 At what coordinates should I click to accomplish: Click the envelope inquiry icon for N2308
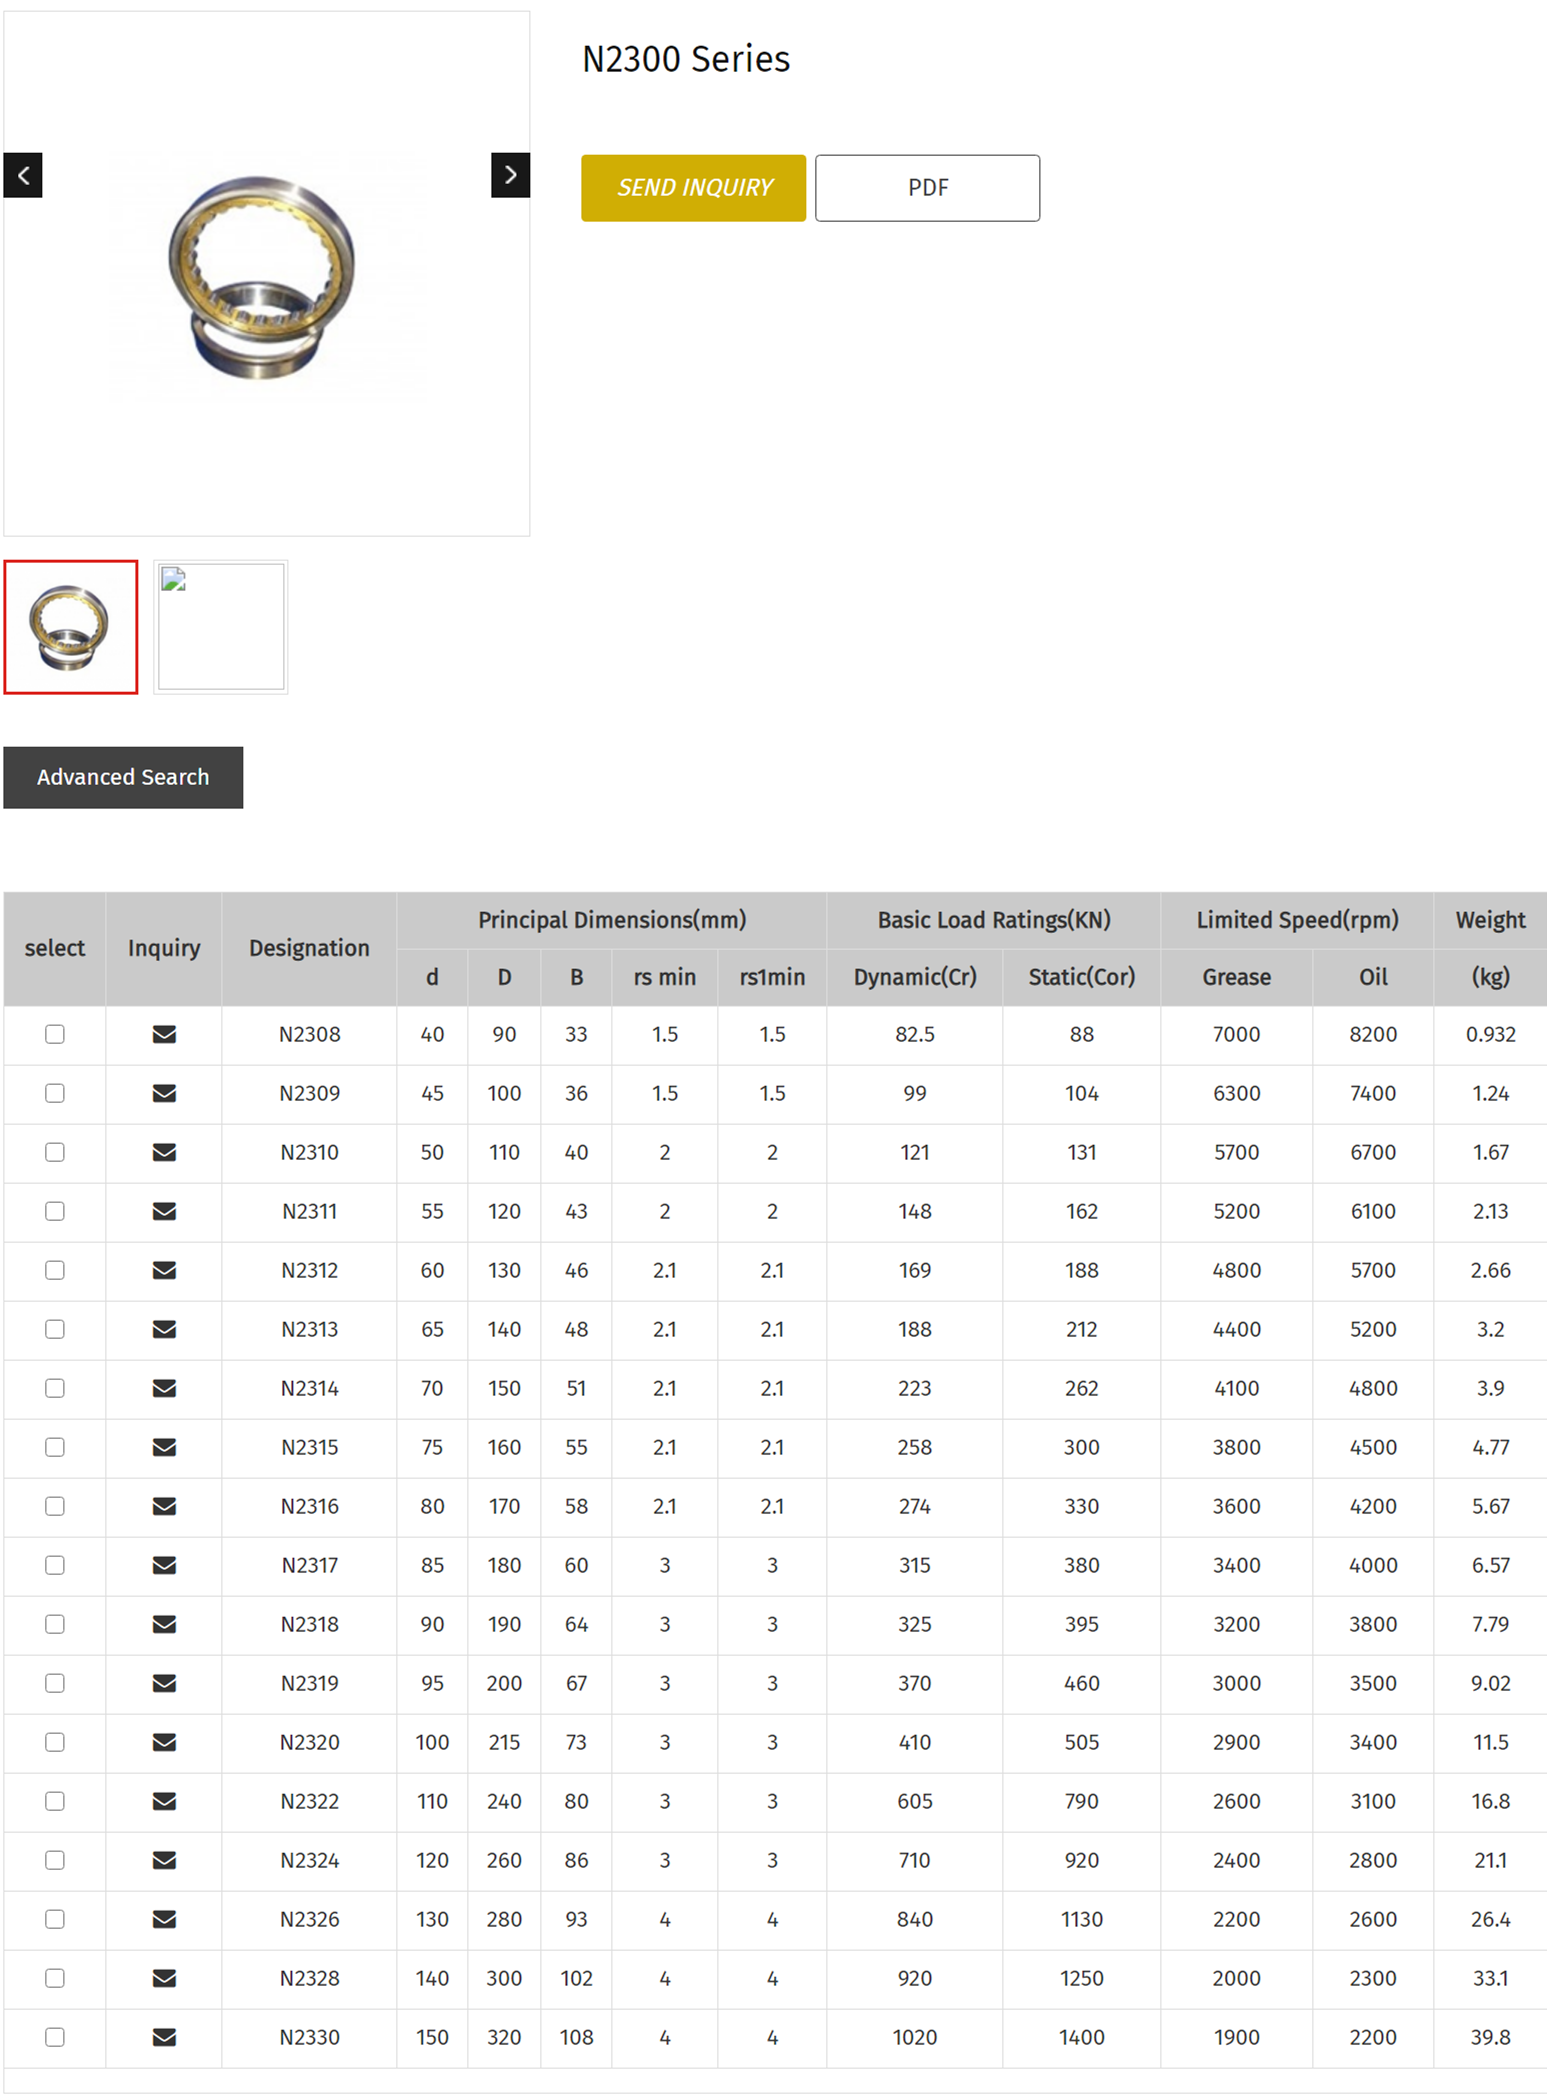click(164, 1034)
